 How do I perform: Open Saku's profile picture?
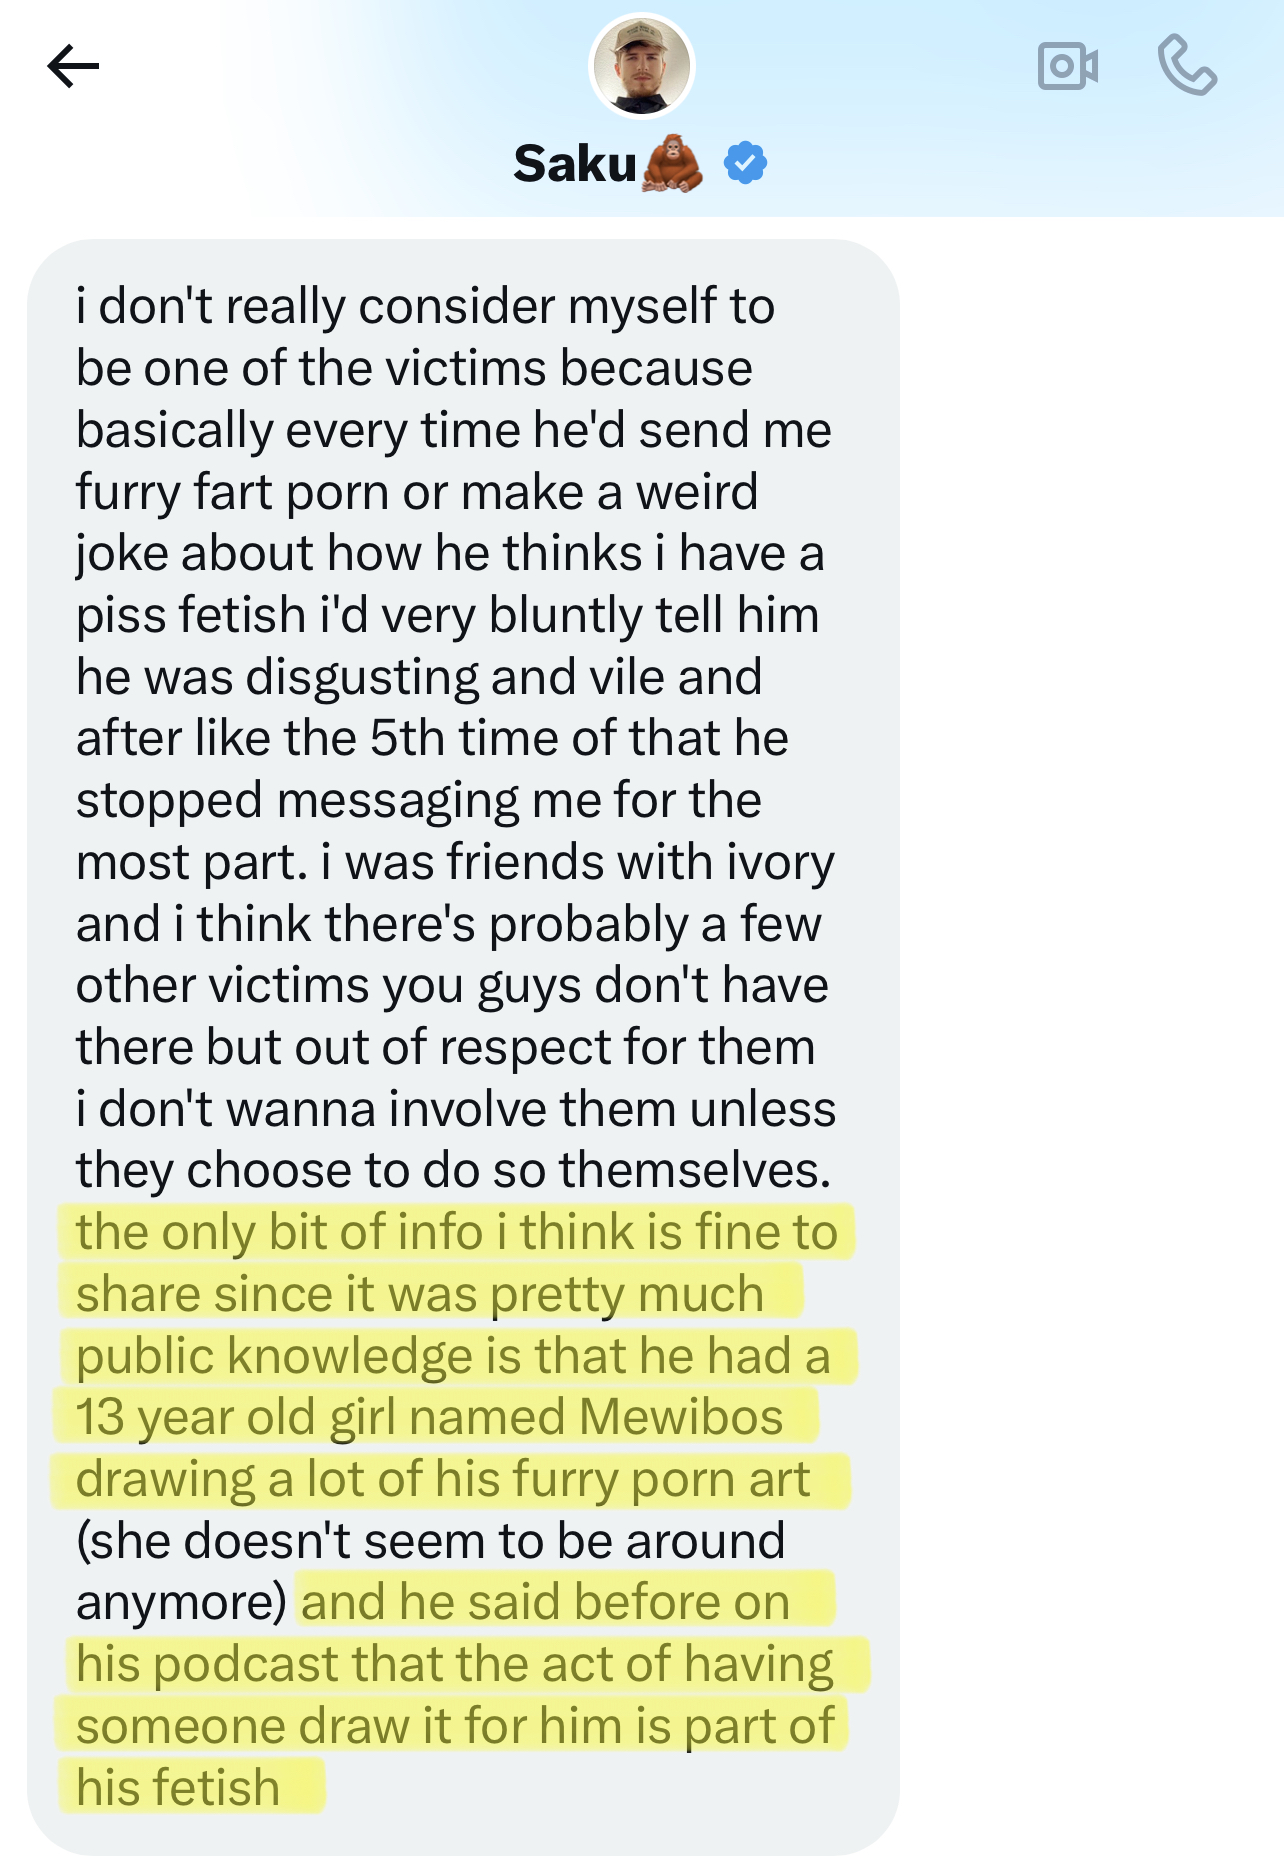point(641,66)
